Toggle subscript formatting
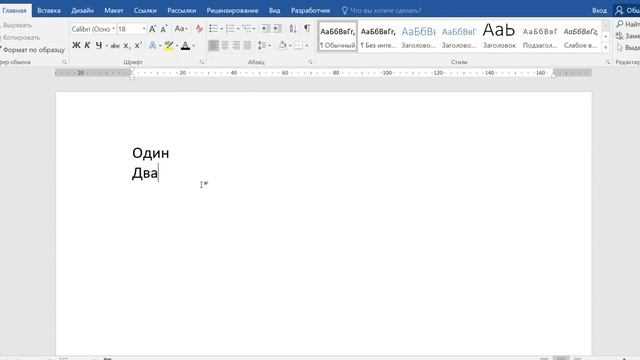 point(126,46)
